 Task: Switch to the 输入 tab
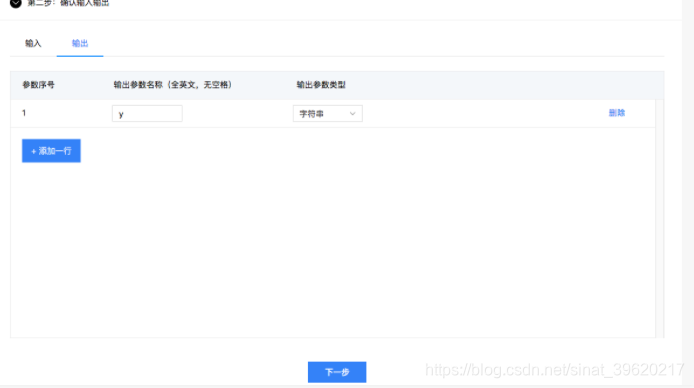tap(33, 43)
